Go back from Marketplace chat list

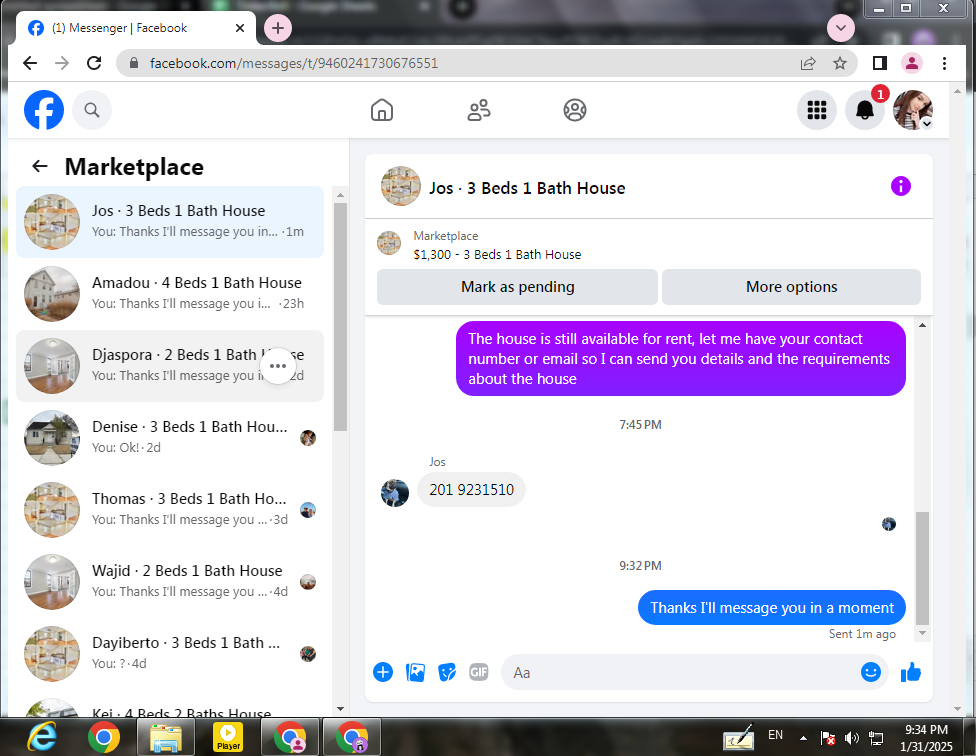tap(40, 166)
